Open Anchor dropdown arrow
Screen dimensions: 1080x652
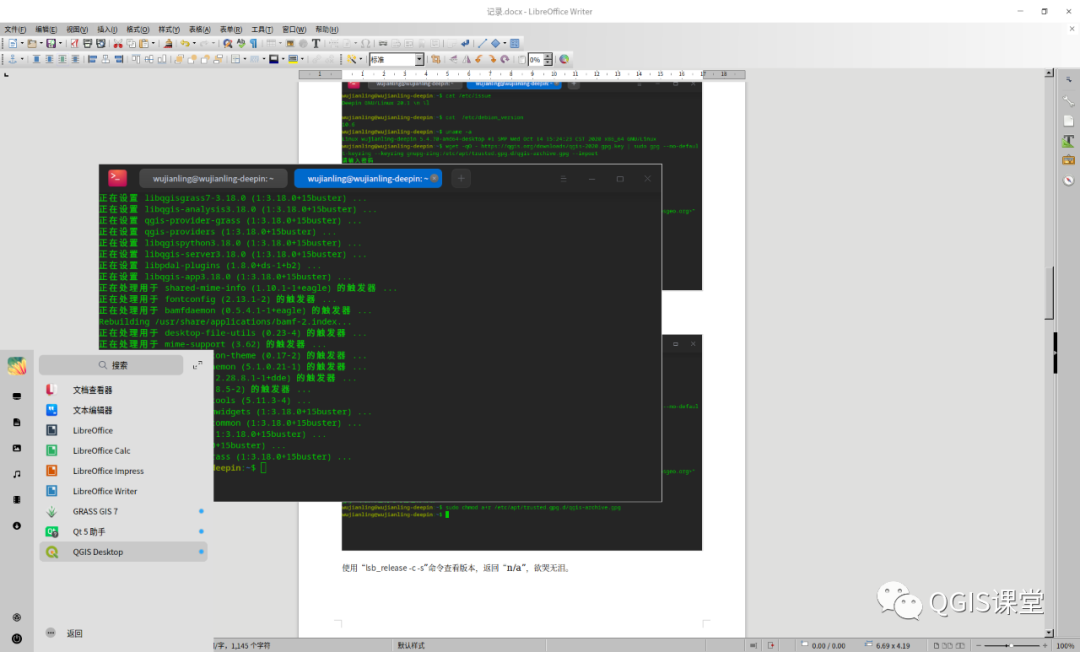click(22, 59)
